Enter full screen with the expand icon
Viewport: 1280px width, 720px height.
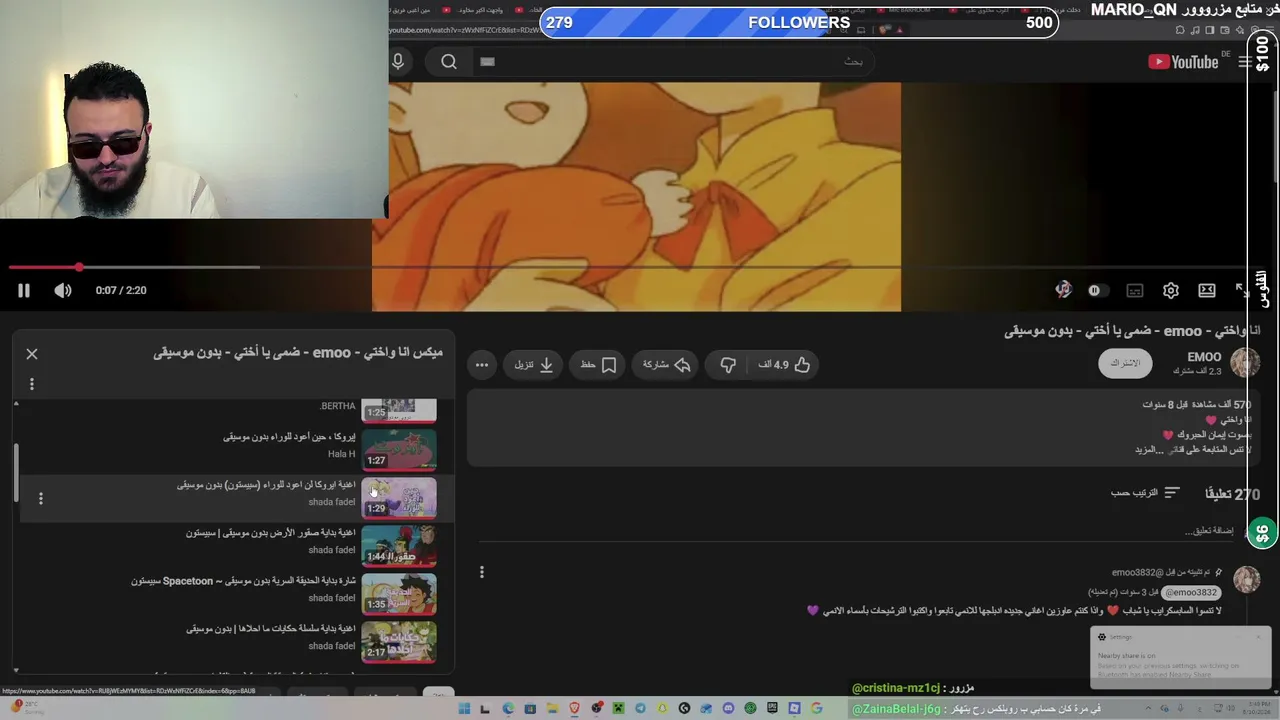click(x=1242, y=290)
